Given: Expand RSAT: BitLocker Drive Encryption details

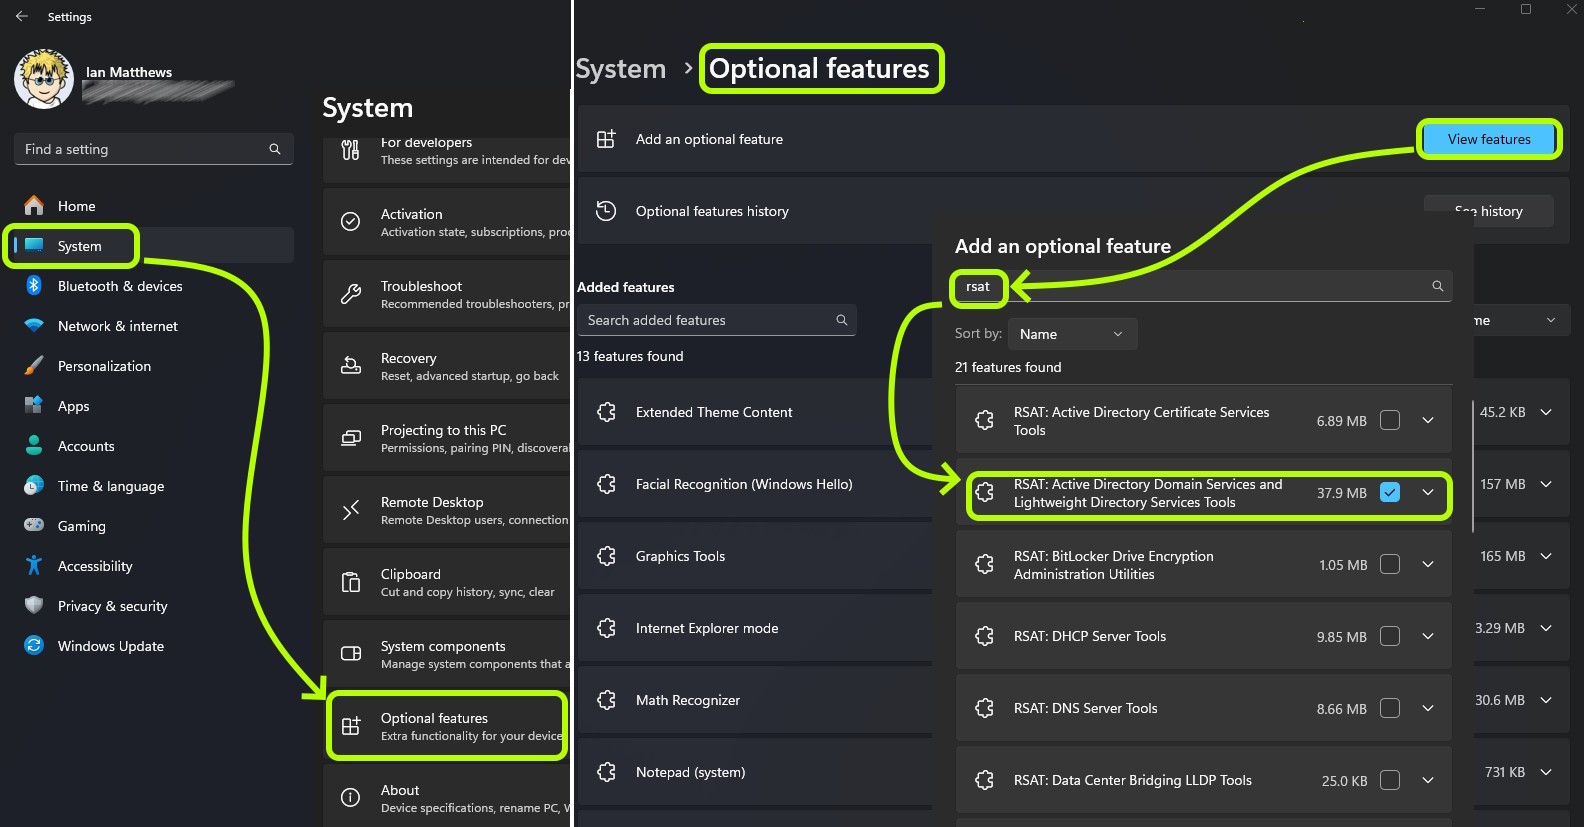Looking at the screenshot, I should [x=1428, y=564].
